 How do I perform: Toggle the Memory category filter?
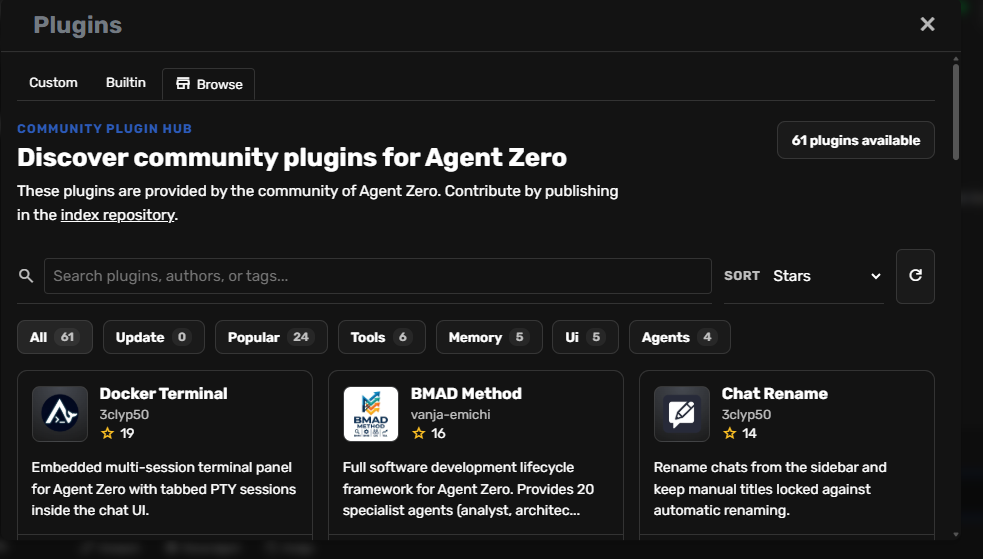488,337
